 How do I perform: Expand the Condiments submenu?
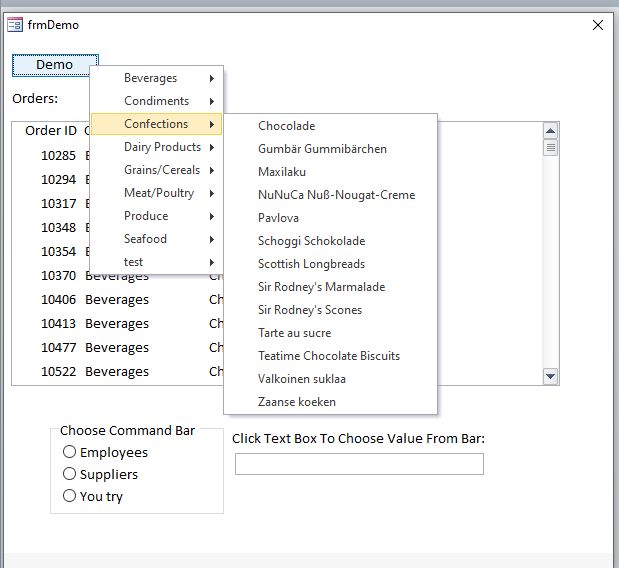click(x=156, y=101)
